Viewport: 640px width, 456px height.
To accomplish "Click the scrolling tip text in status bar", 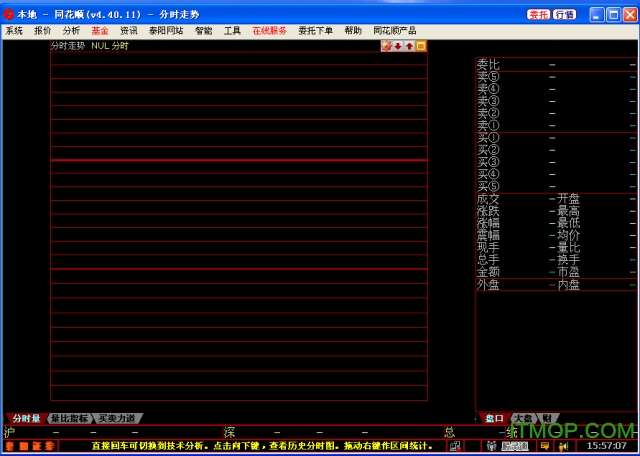I will pyautogui.click(x=260, y=446).
